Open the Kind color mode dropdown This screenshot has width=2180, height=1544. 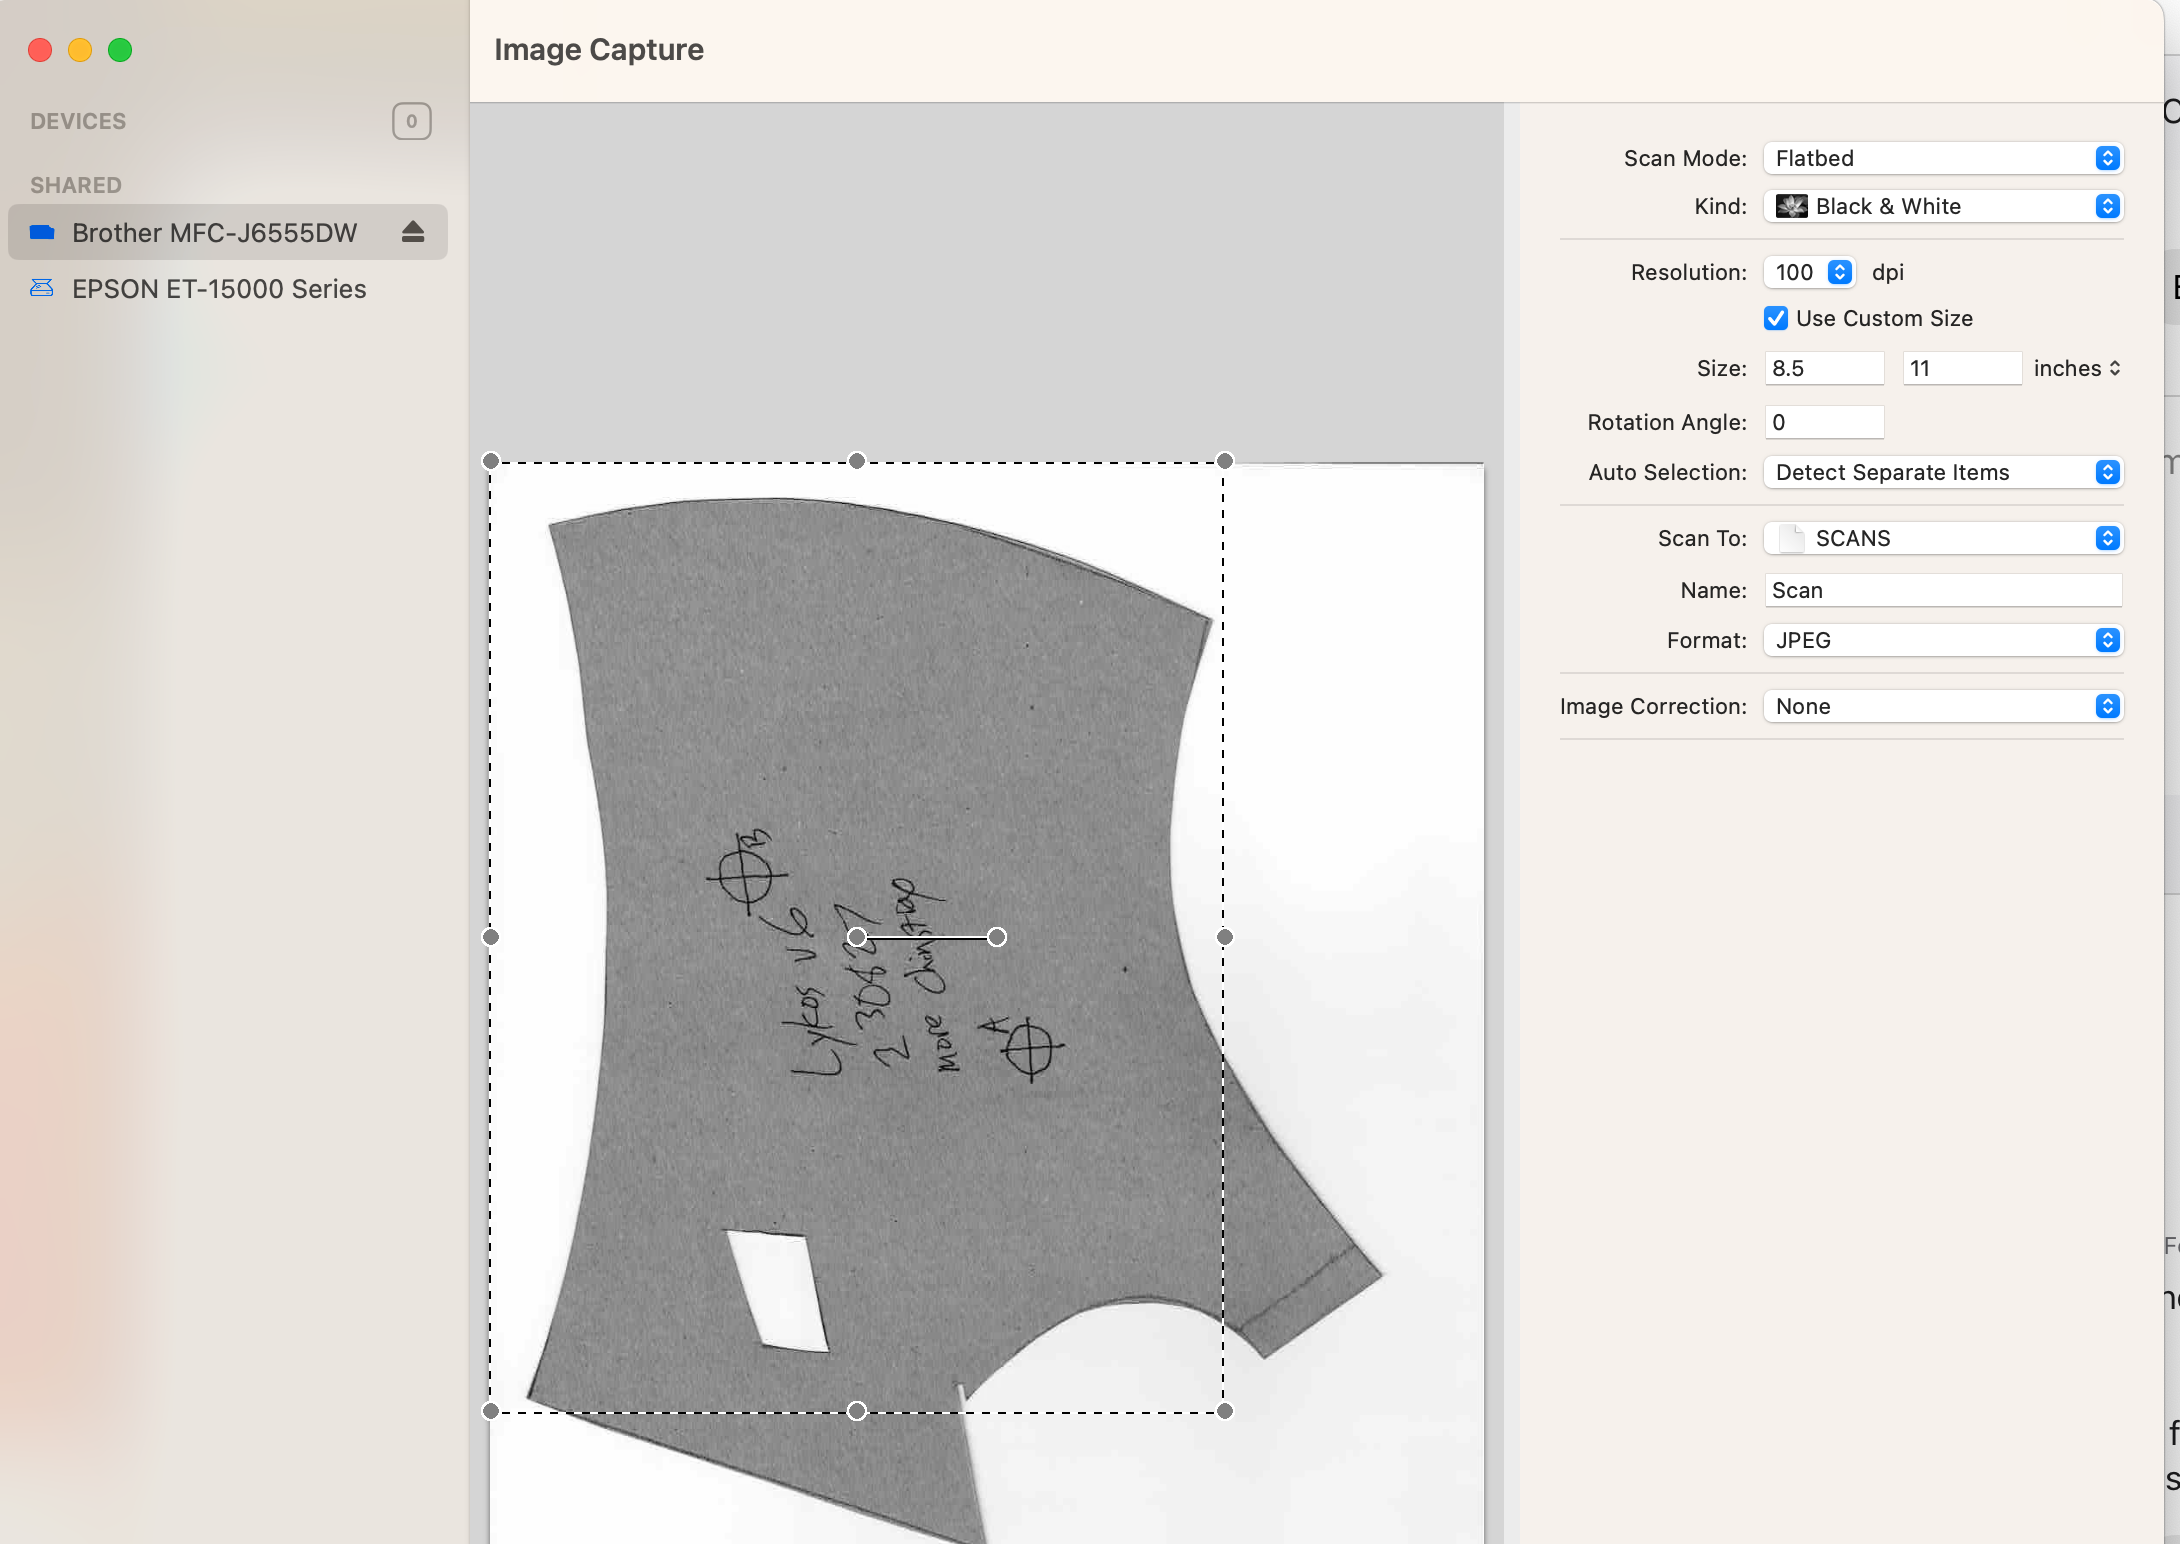point(1942,206)
